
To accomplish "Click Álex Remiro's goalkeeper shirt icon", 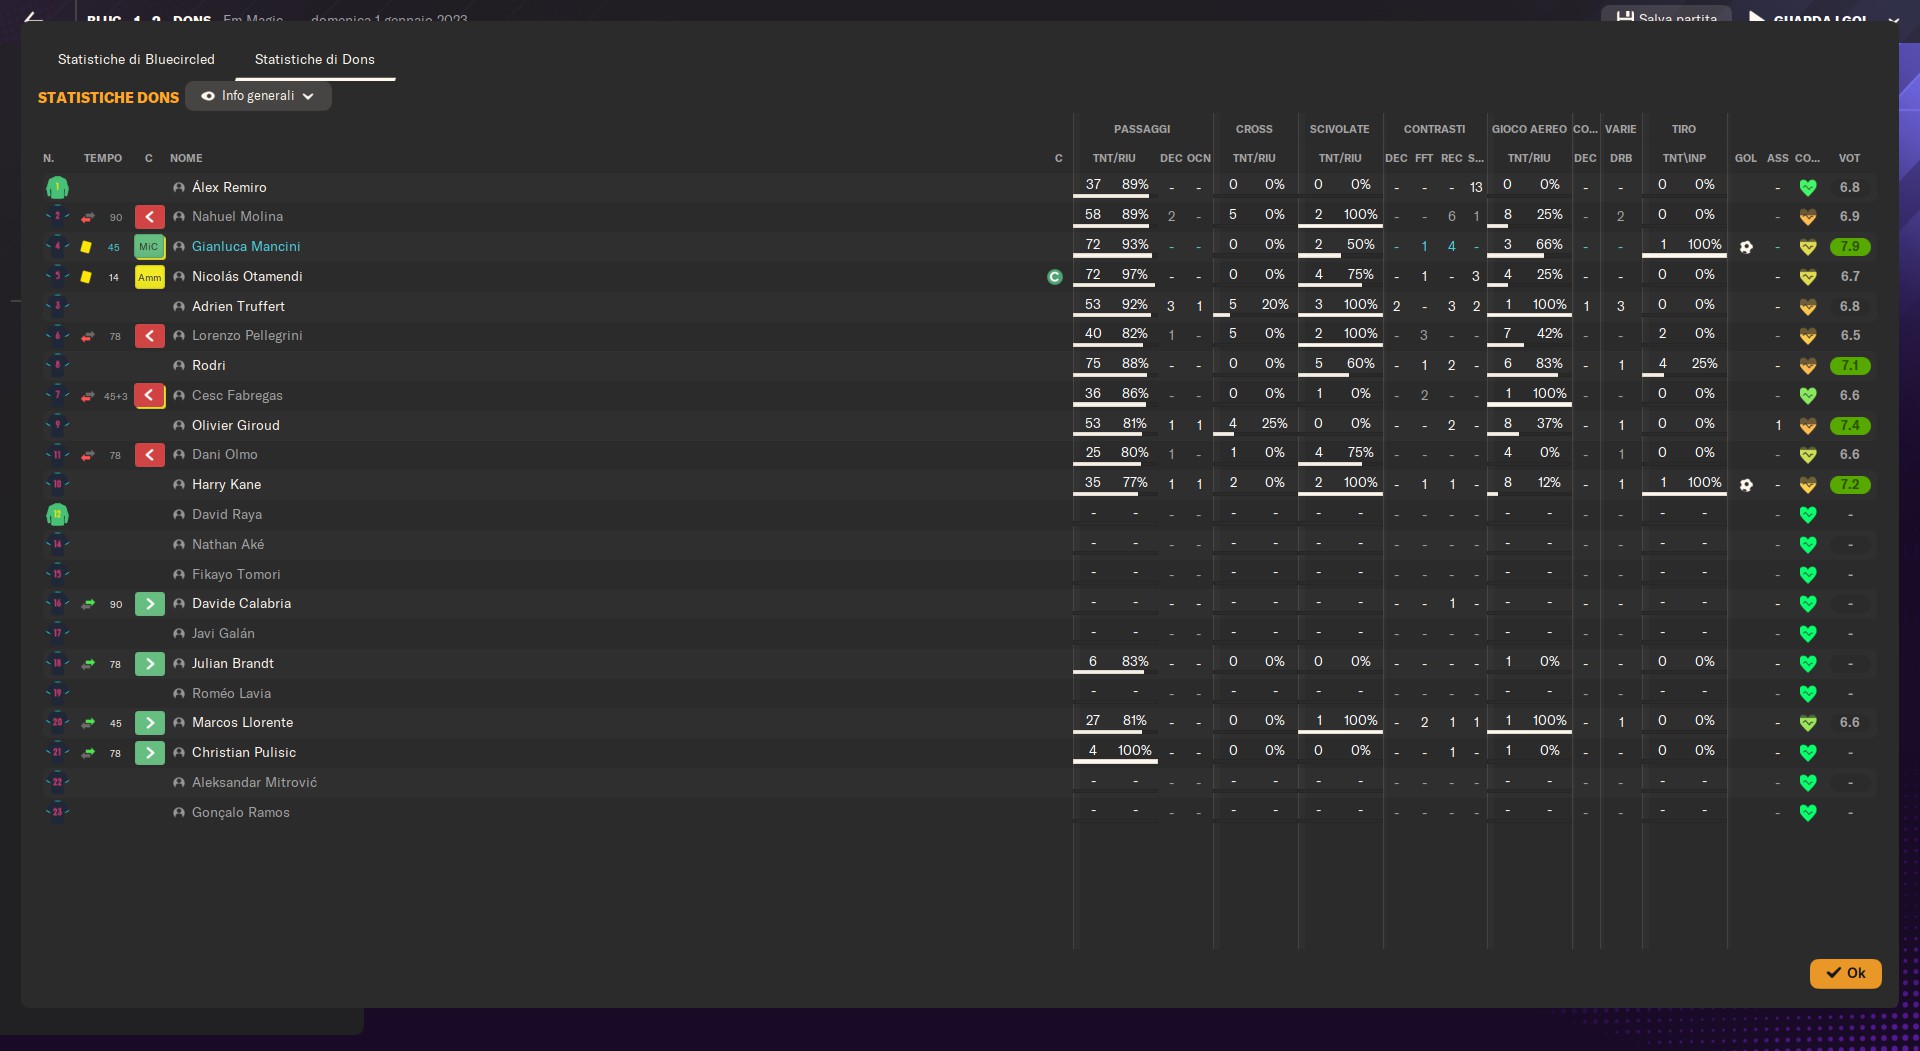I will [57, 187].
